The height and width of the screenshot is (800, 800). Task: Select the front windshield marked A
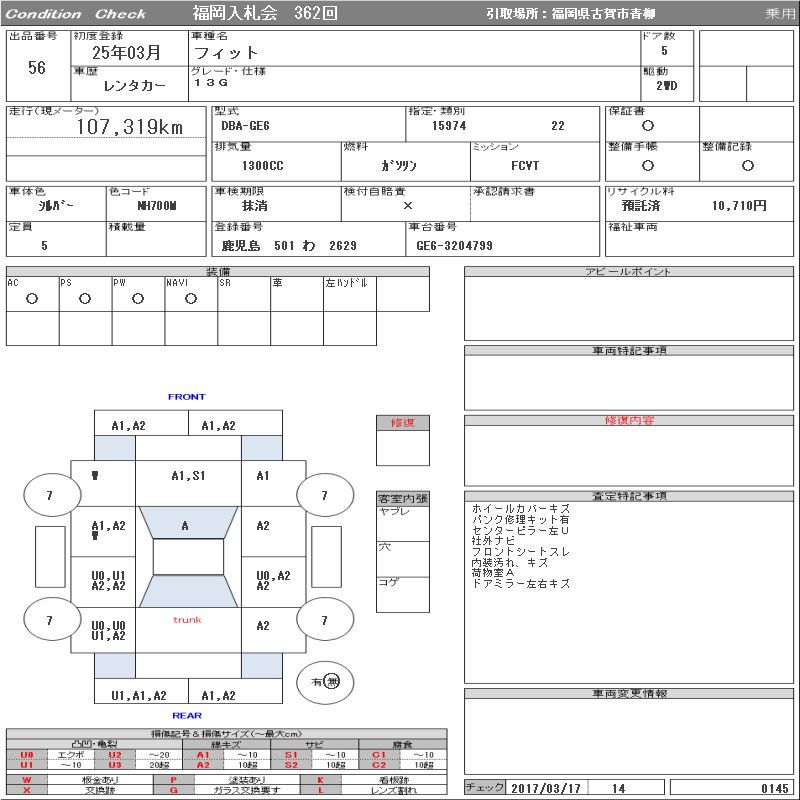coord(185,525)
